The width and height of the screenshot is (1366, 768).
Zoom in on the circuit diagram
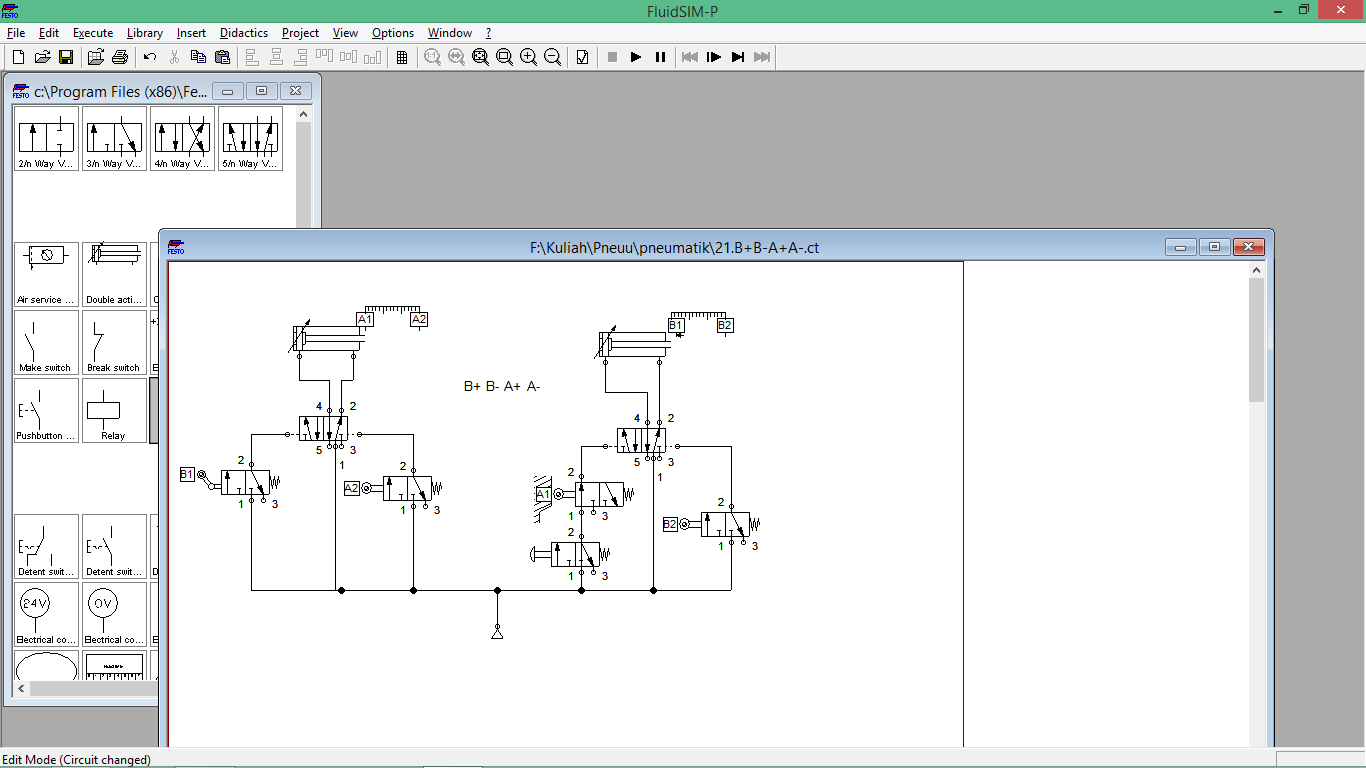pos(528,57)
